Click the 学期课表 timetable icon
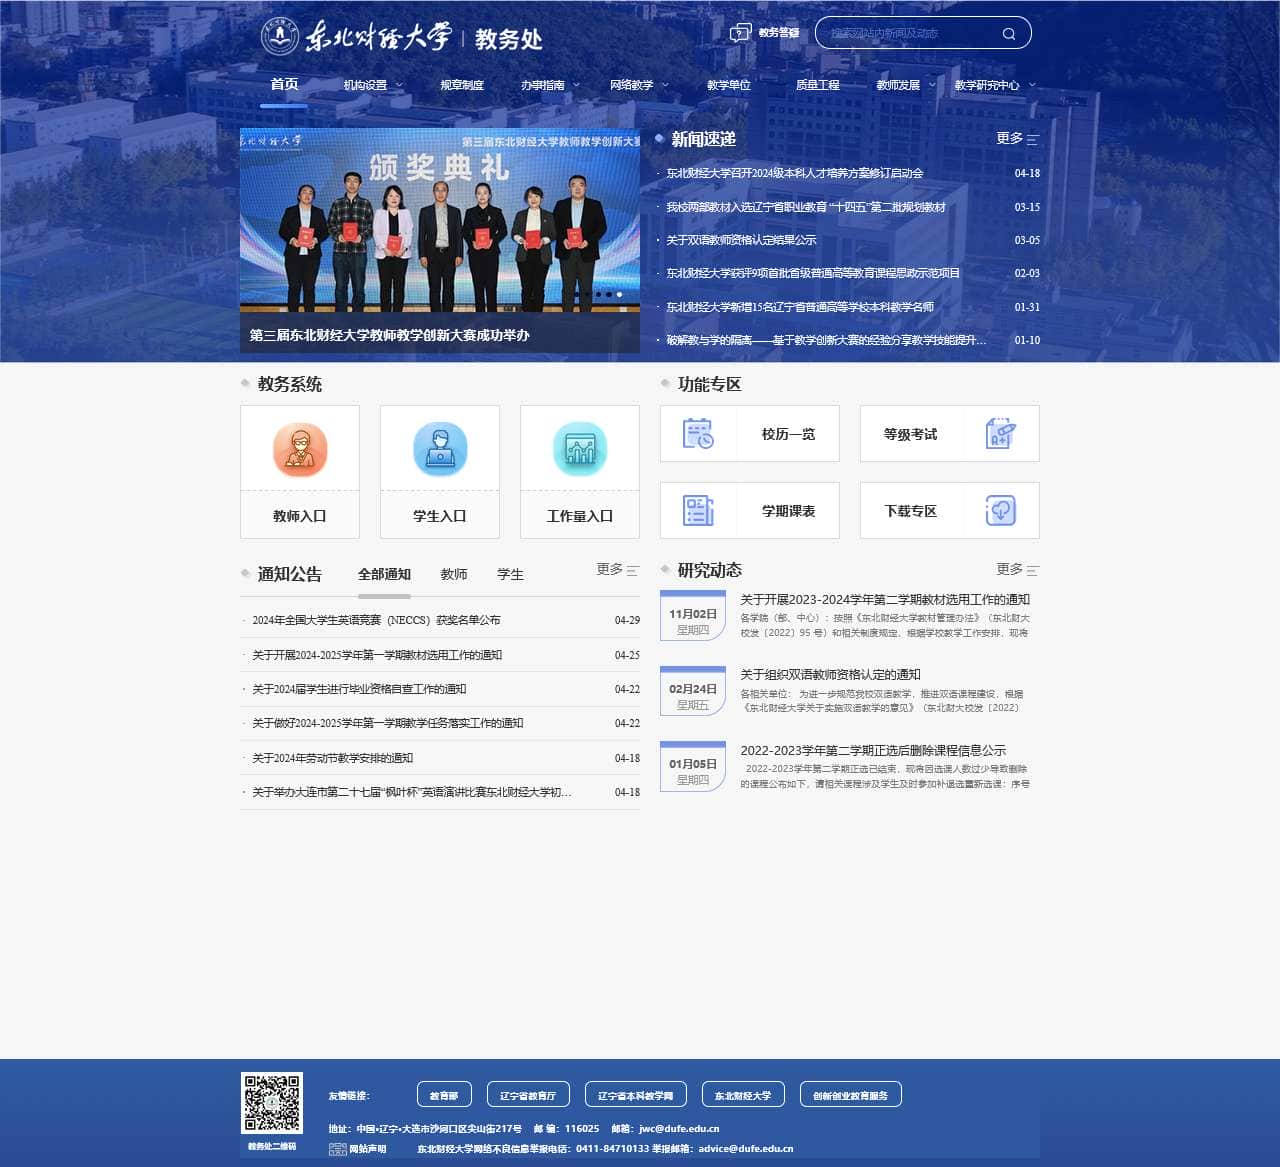This screenshot has height=1167, width=1280. (698, 510)
